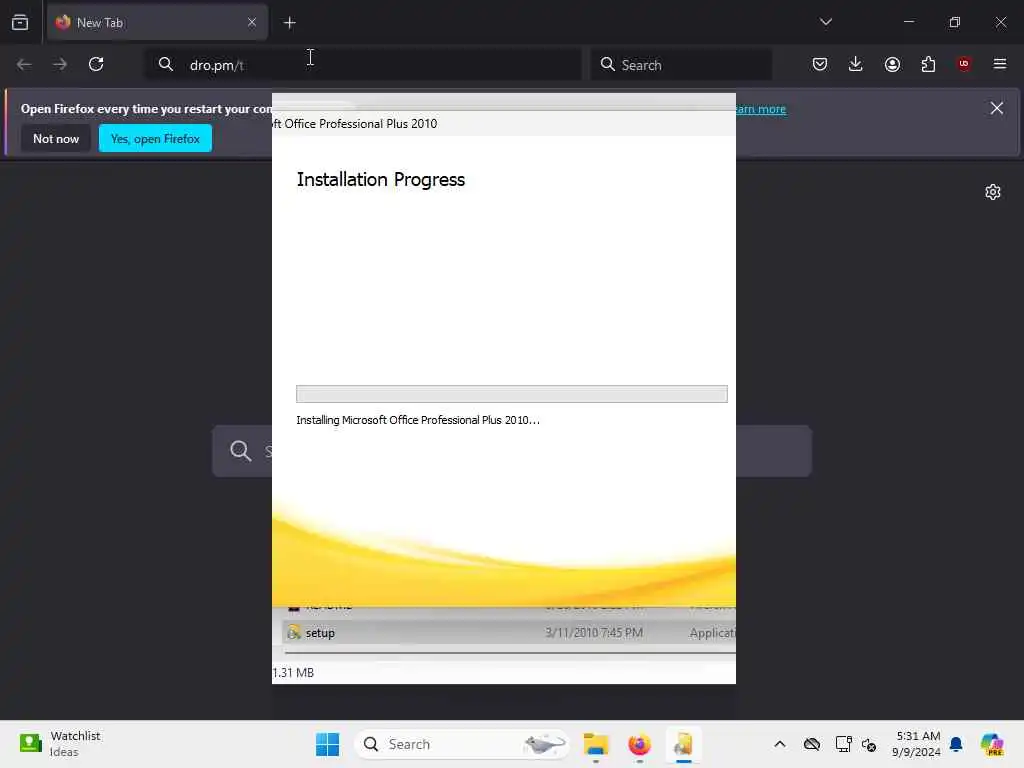This screenshot has width=1024, height=768.
Task: Open the Pocket save icon
Action: 820,64
